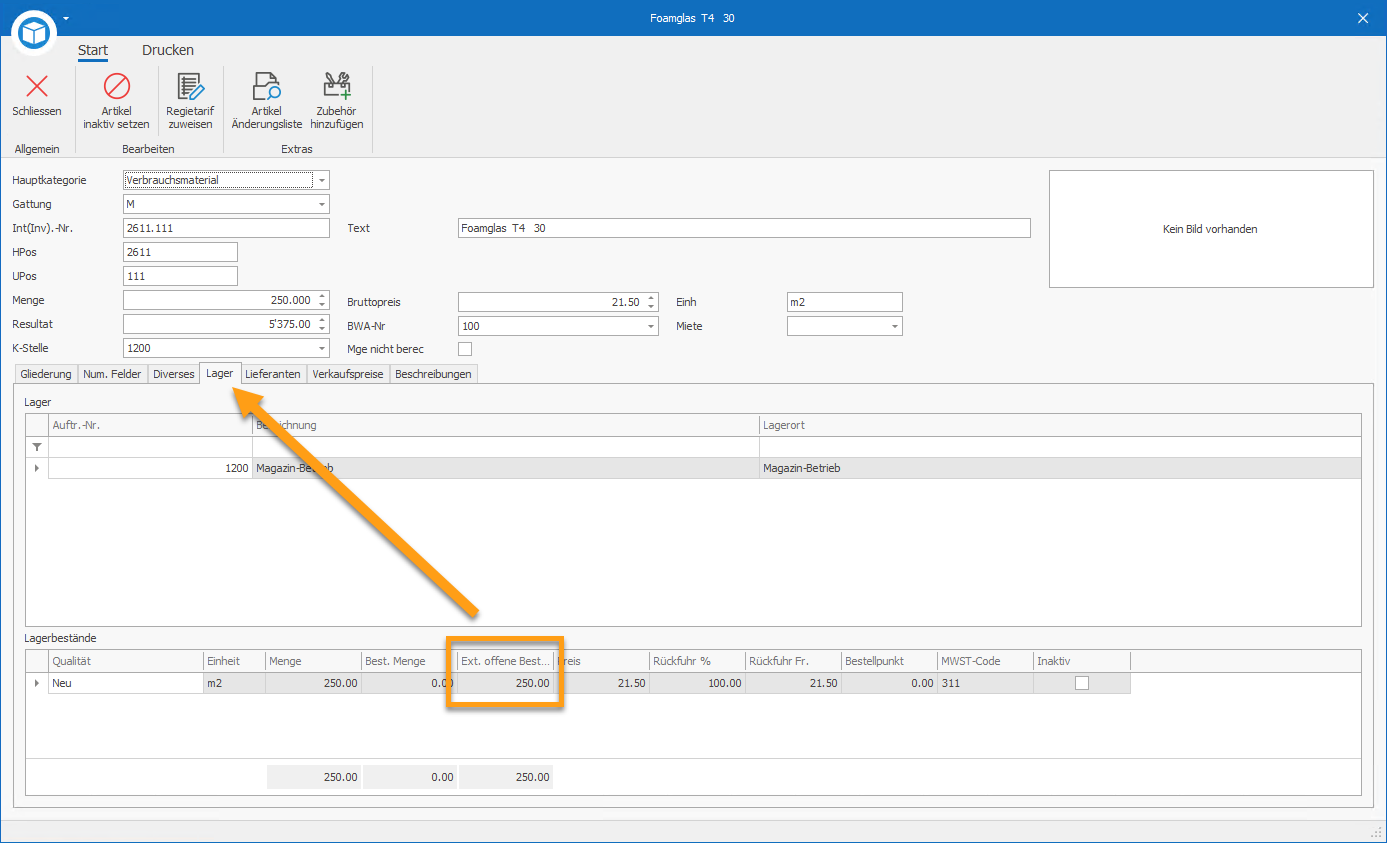Click the Auftr.-Nr. filter row cell

(150, 447)
